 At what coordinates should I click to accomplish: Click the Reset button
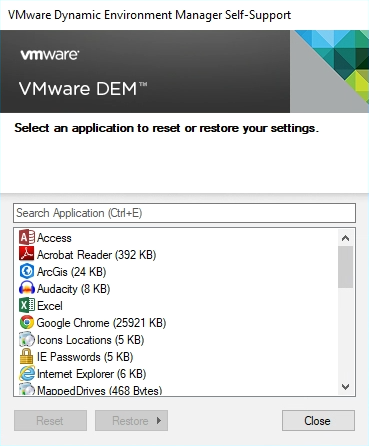(x=50, y=421)
